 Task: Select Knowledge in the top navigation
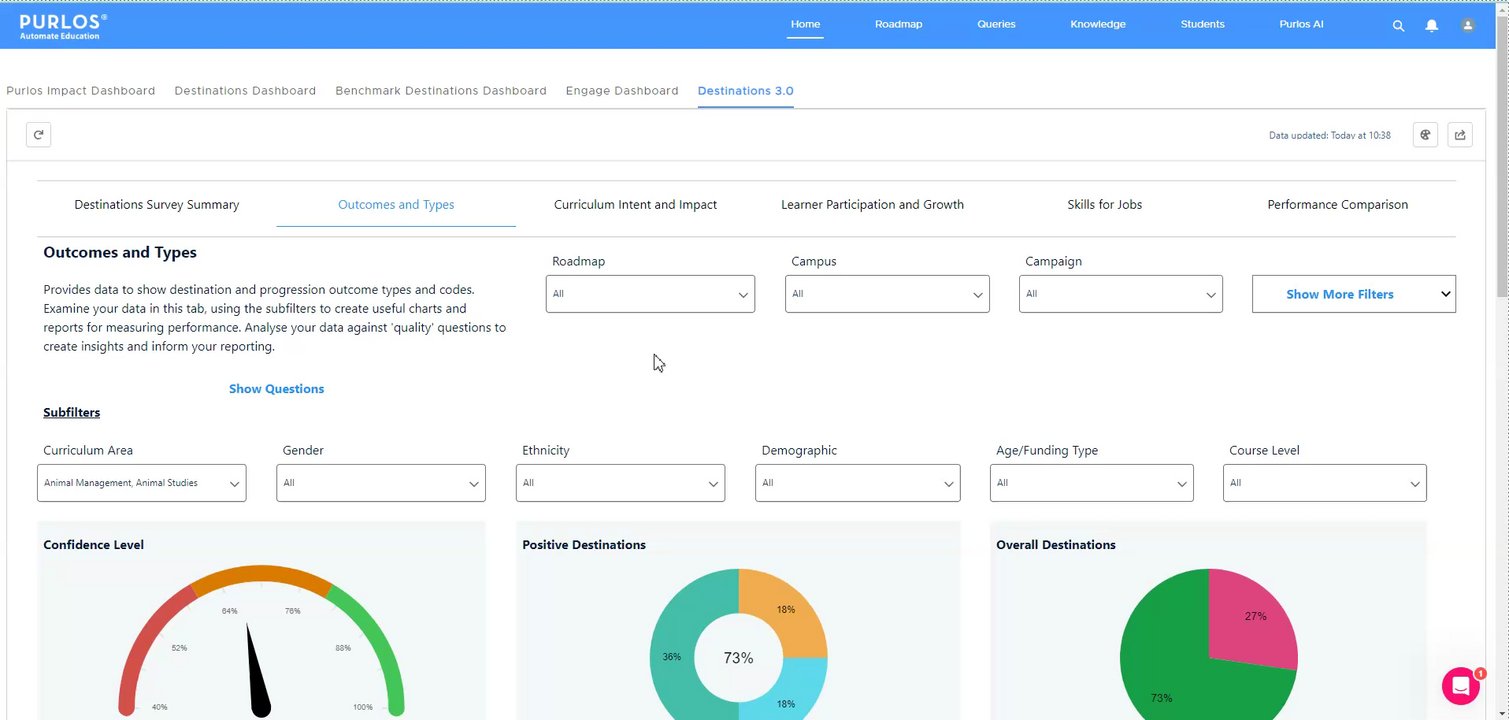1097,24
